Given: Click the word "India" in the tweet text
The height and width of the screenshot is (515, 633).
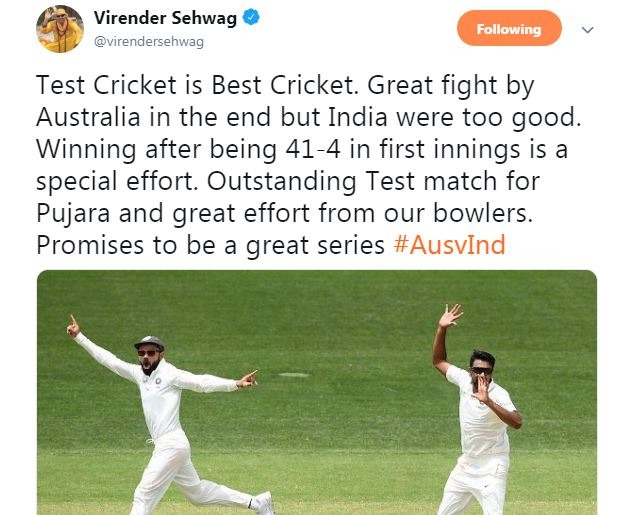Looking at the screenshot, I should [x=358, y=117].
